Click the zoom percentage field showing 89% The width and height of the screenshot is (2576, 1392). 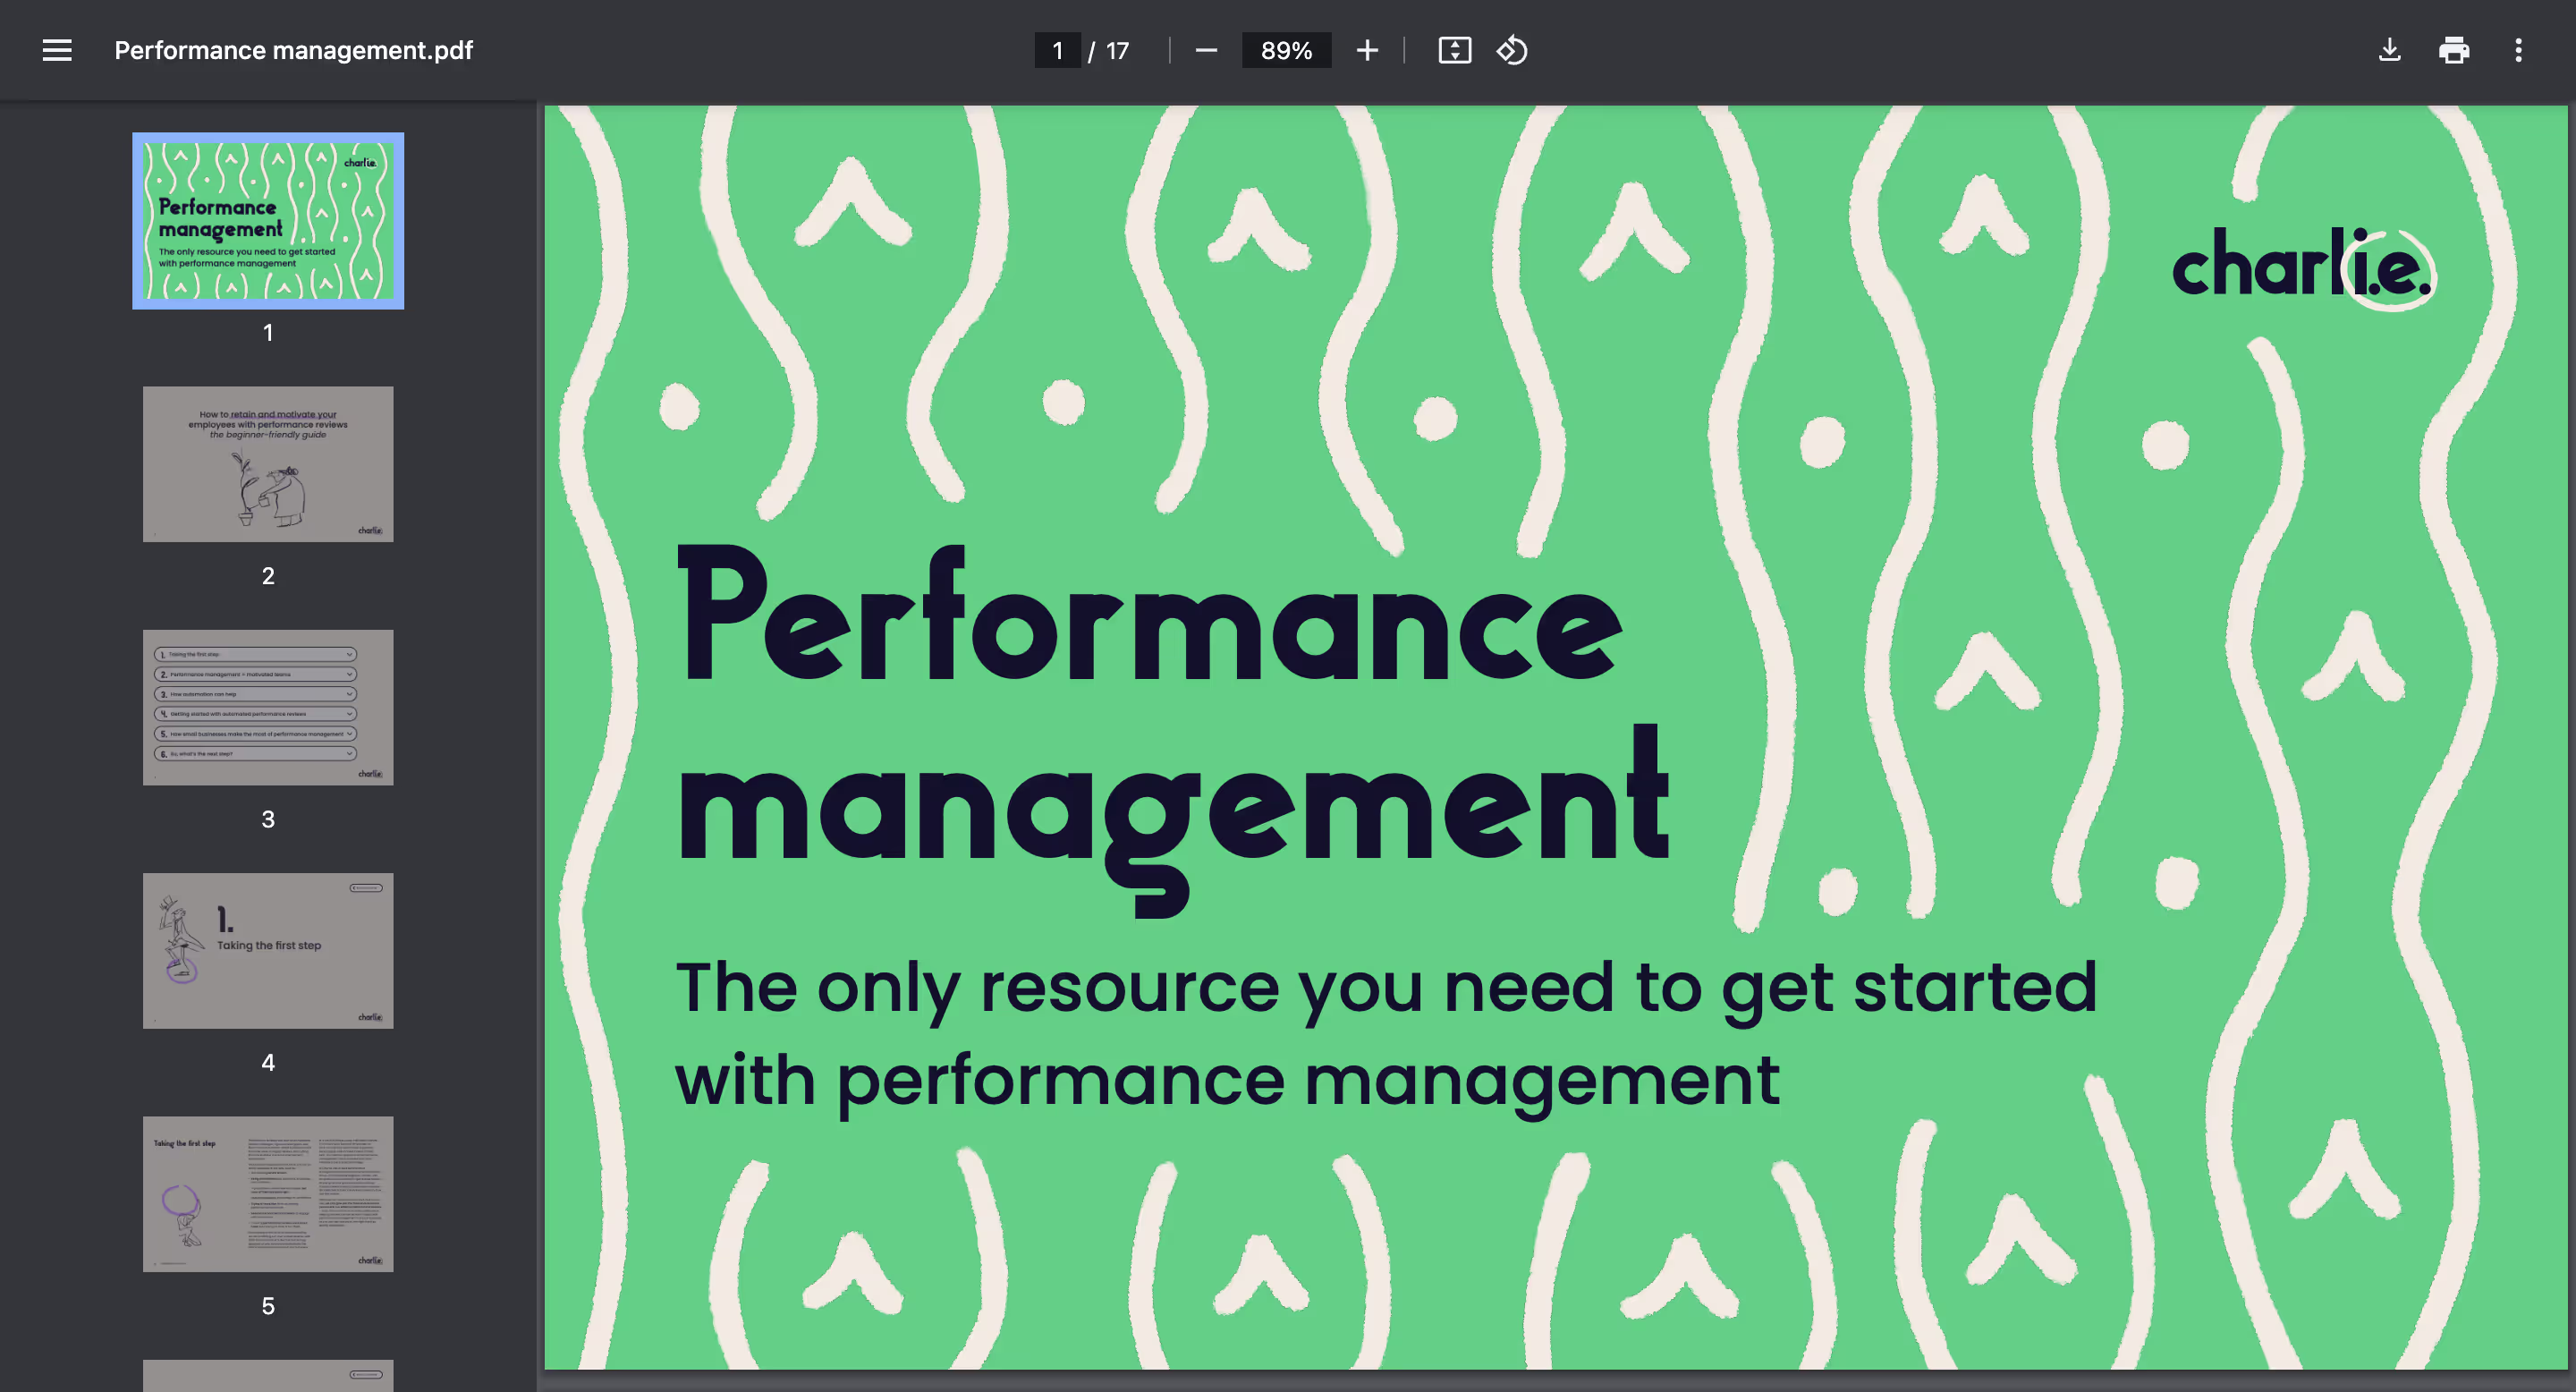coord(1286,50)
